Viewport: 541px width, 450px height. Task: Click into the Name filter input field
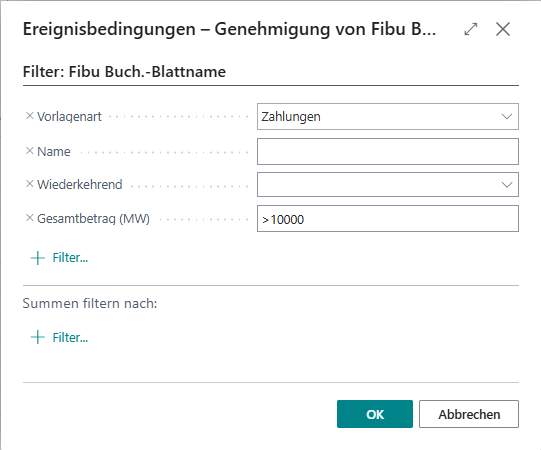[x=387, y=151]
